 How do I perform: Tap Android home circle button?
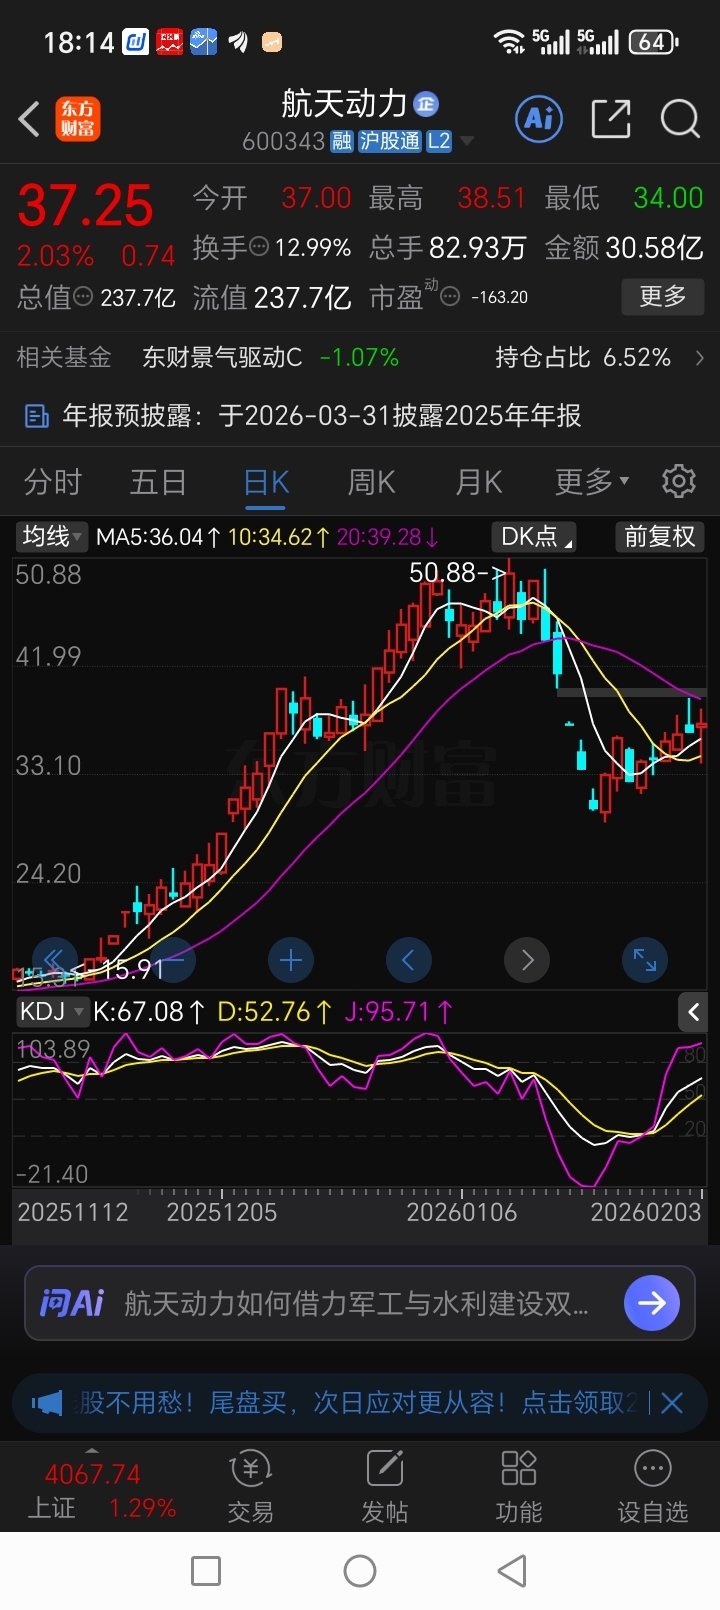360,1570
